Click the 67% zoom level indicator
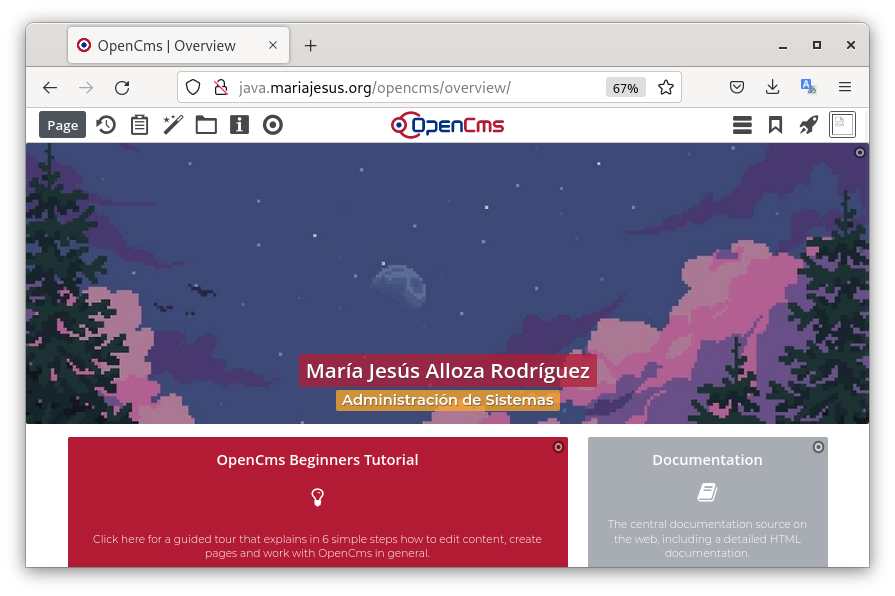Image resolution: width=895 pixels, height=596 pixels. (x=625, y=88)
